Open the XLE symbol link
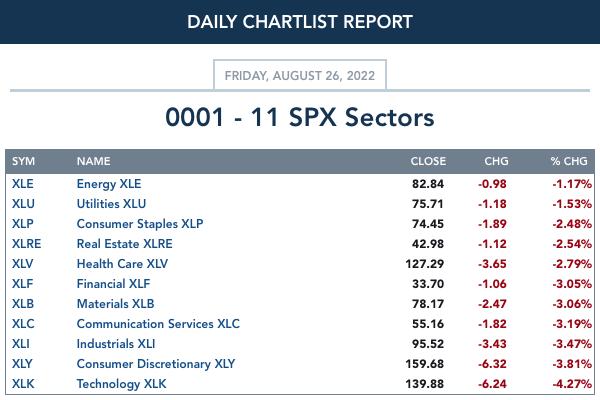600x400 pixels. (23, 184)
